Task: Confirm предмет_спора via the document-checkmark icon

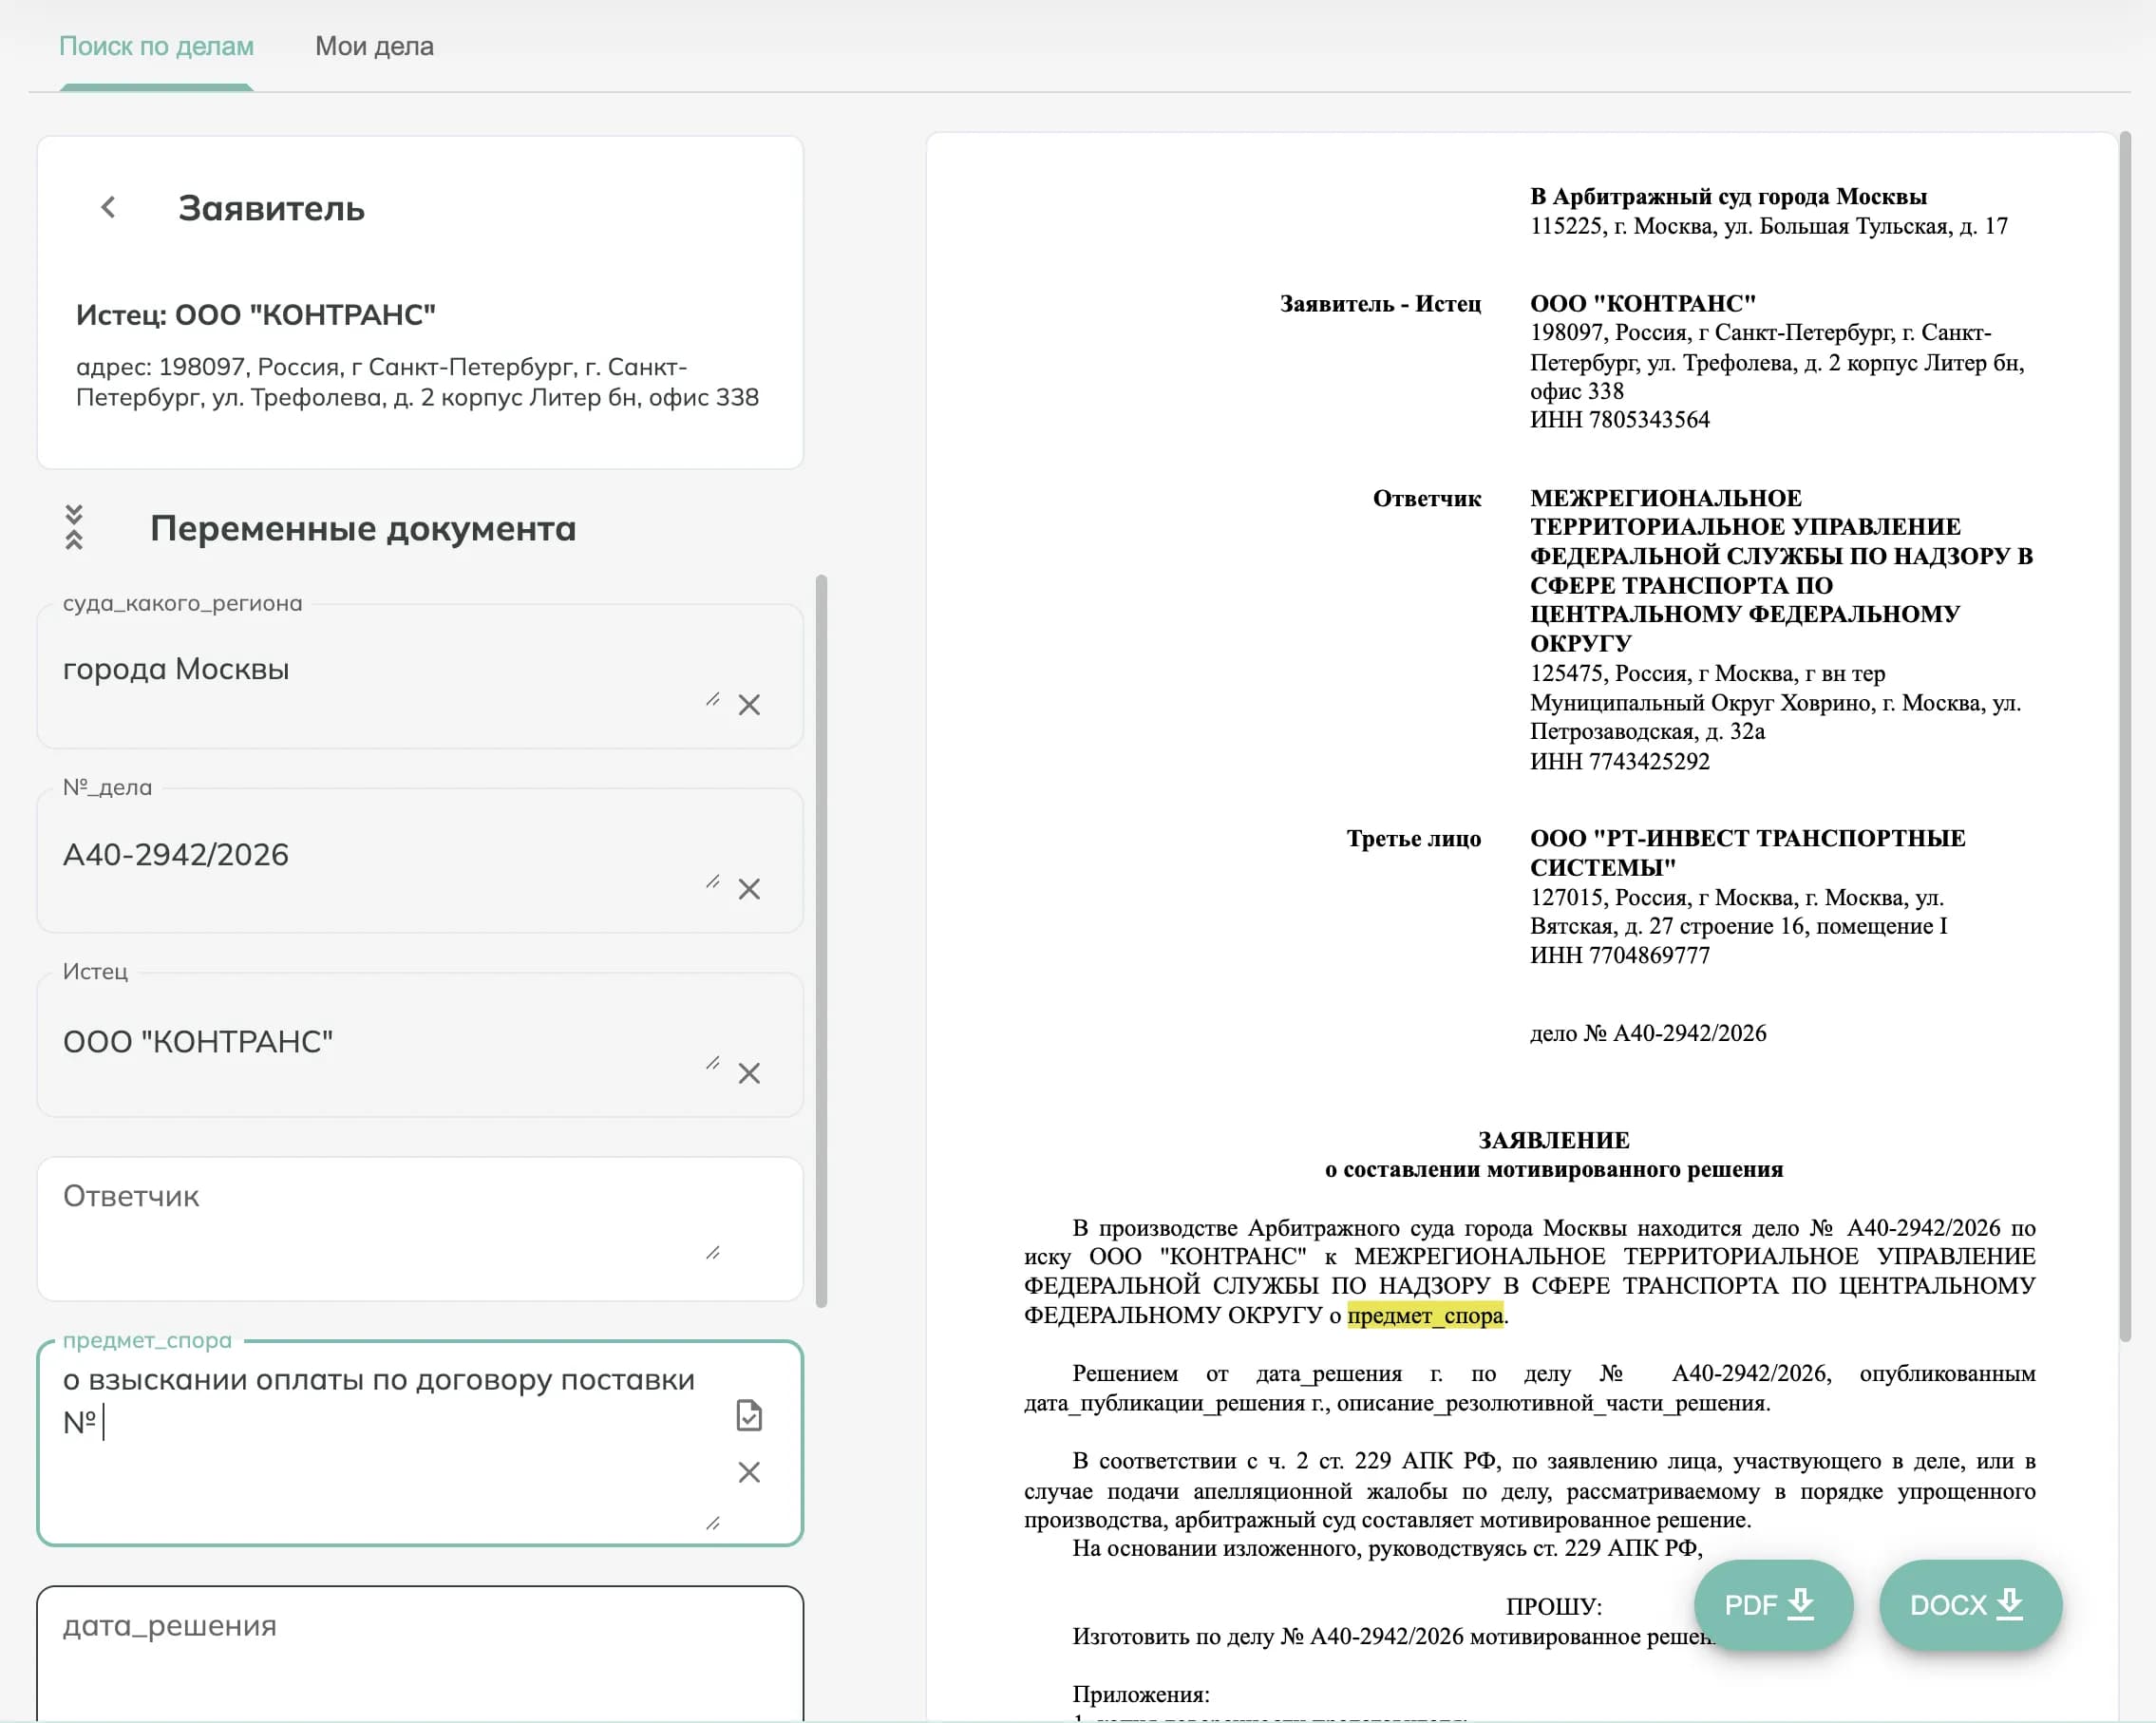Action: pyautogui.click(x=750, y=1416)
